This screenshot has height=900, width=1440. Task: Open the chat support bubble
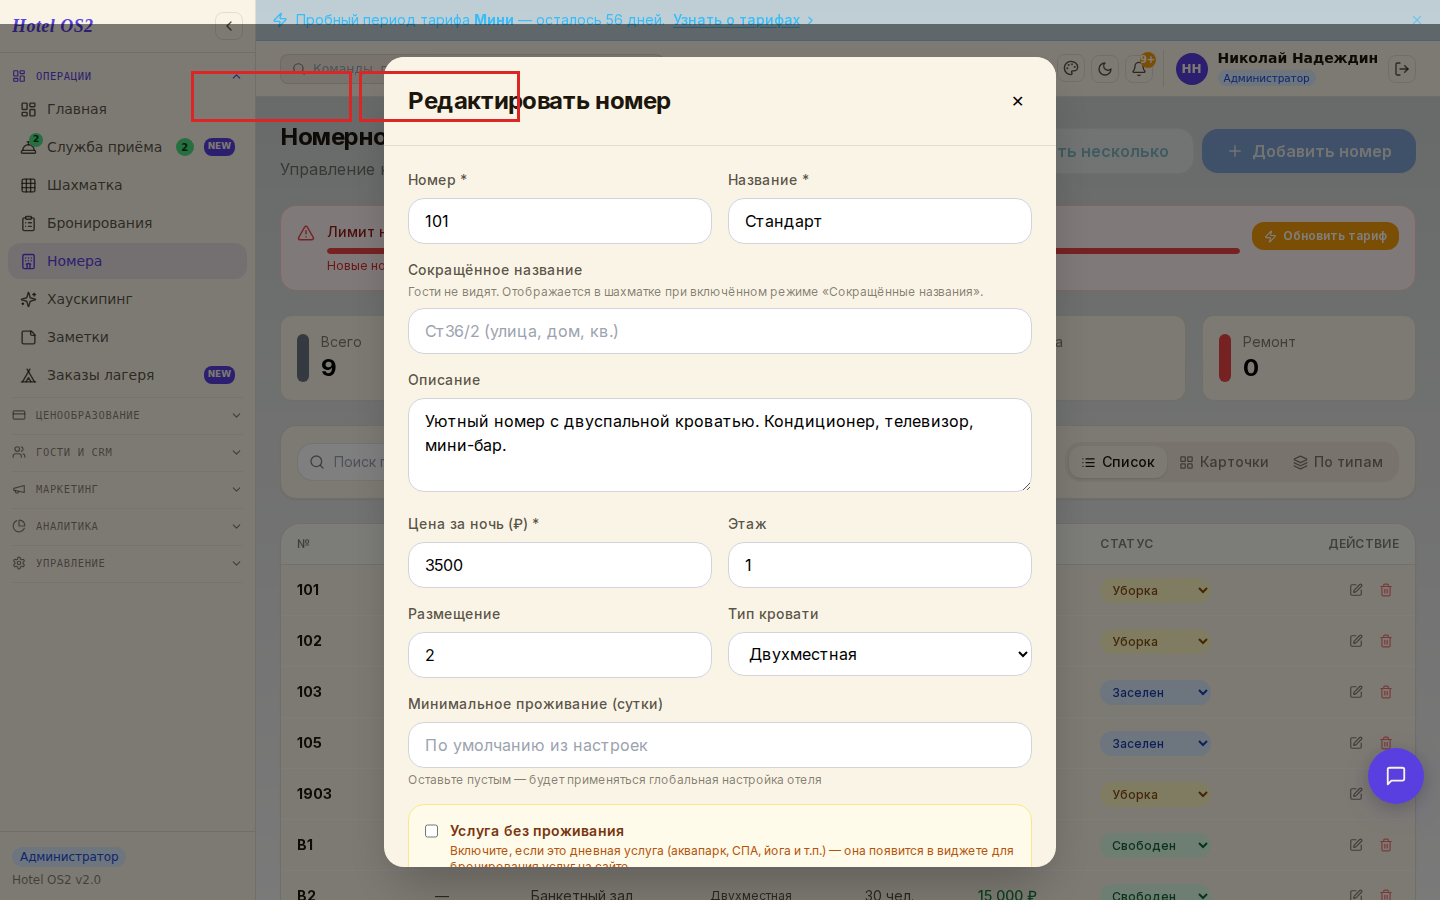click(x=1396, y=776)
